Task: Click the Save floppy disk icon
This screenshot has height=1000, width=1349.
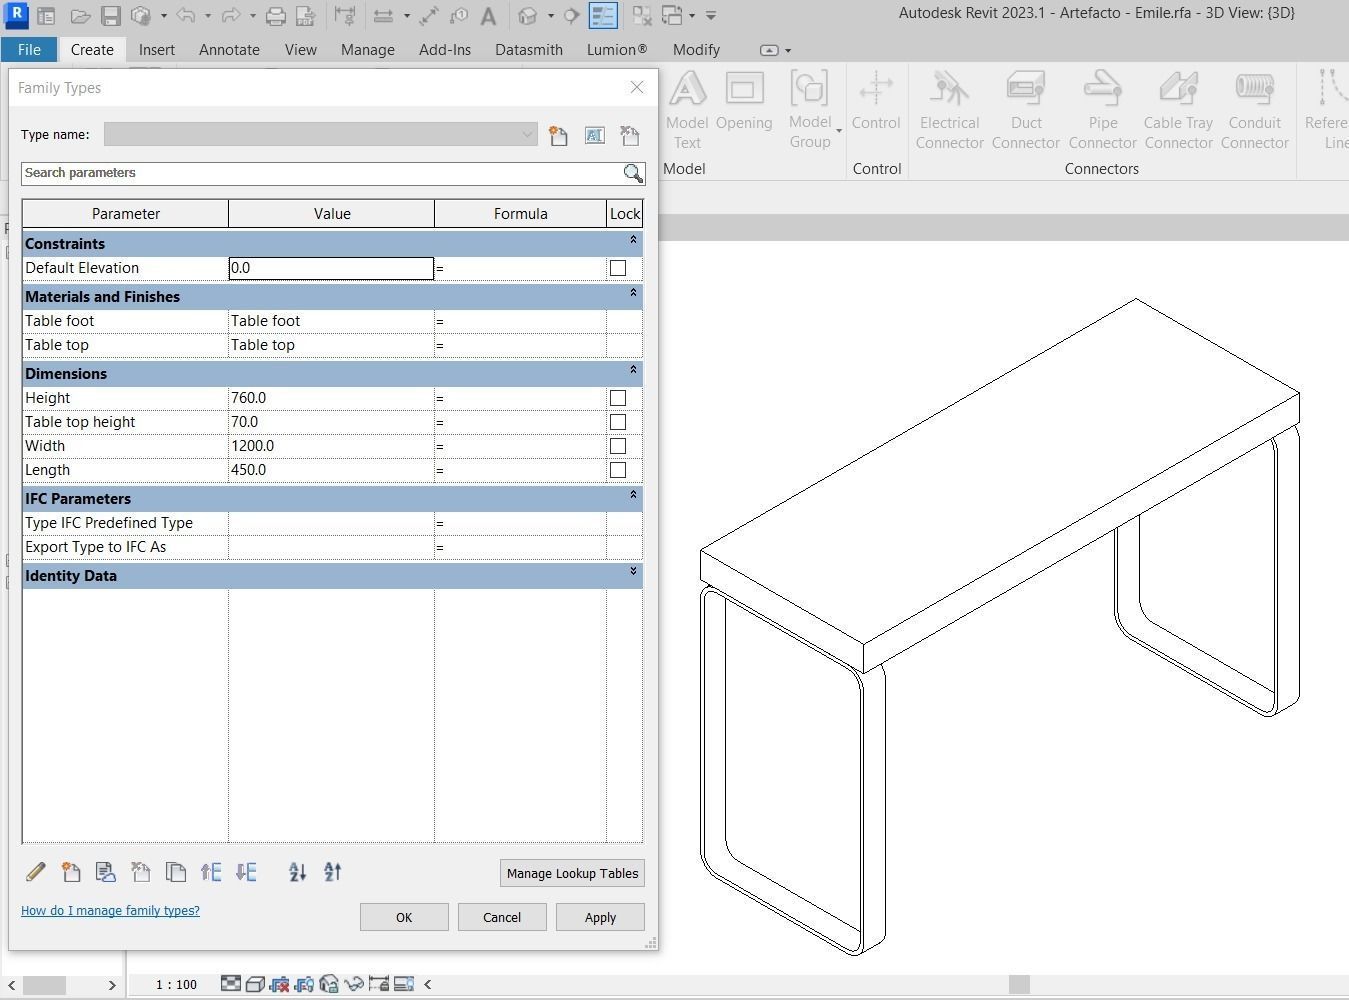Action: pos(111,16)
